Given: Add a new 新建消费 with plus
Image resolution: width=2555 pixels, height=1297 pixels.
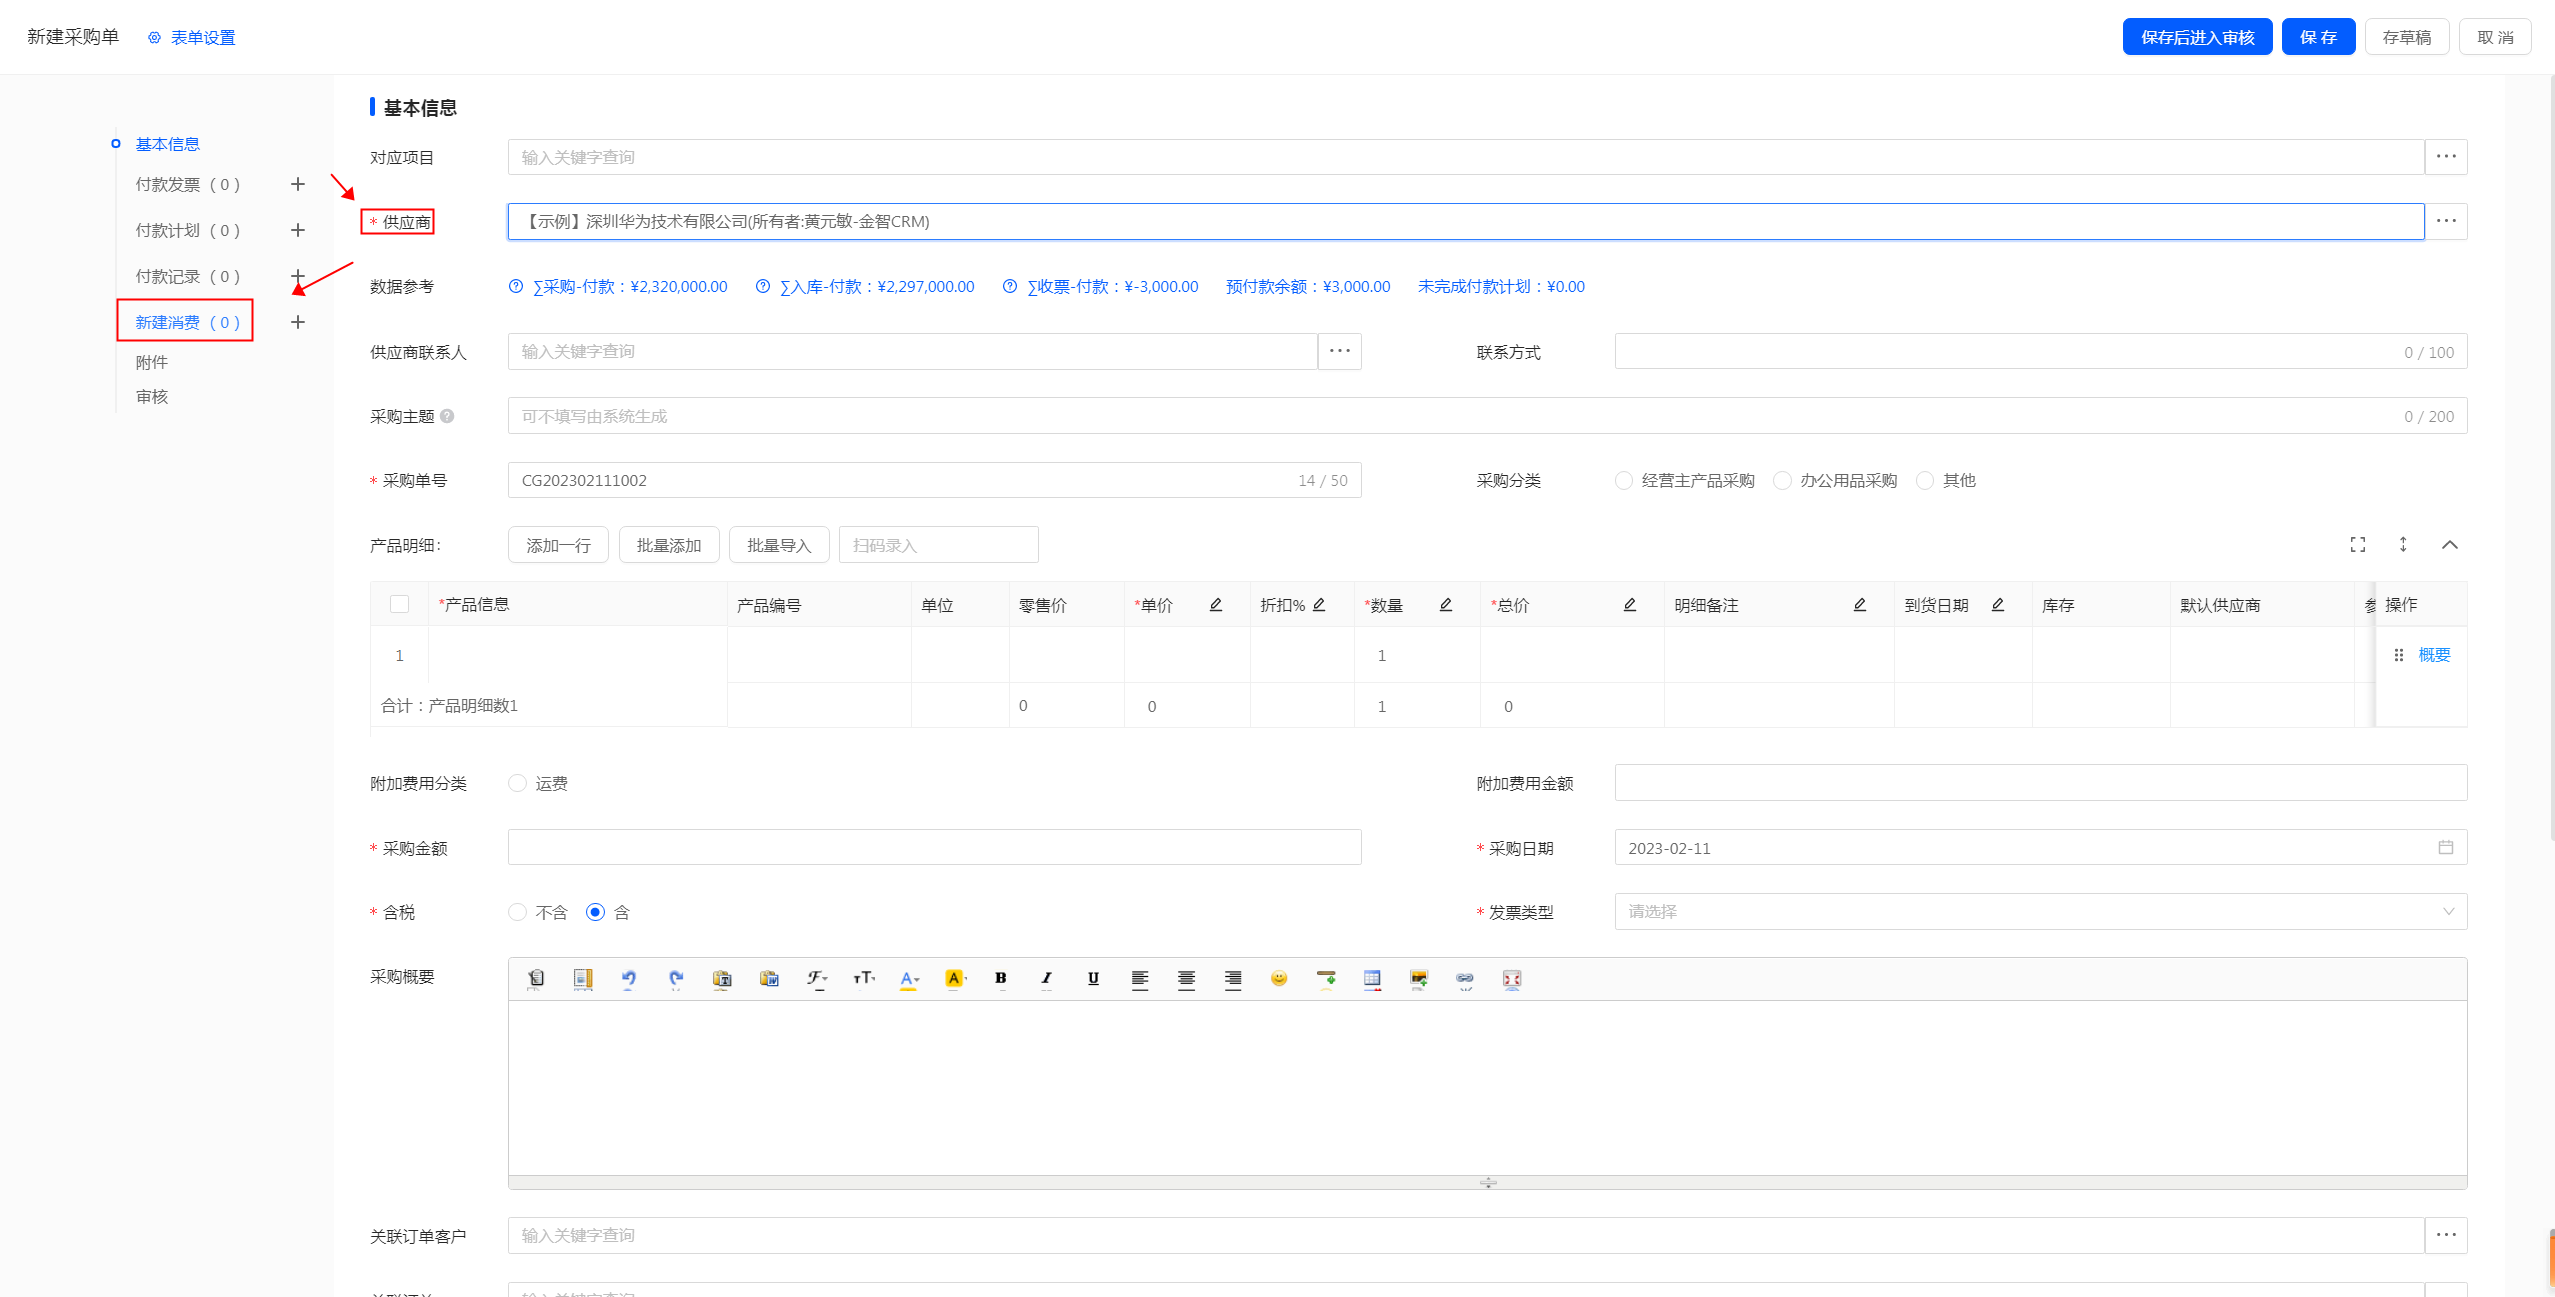Looking at the screenshot, I should pyautogui.click(x=297, y=322).
